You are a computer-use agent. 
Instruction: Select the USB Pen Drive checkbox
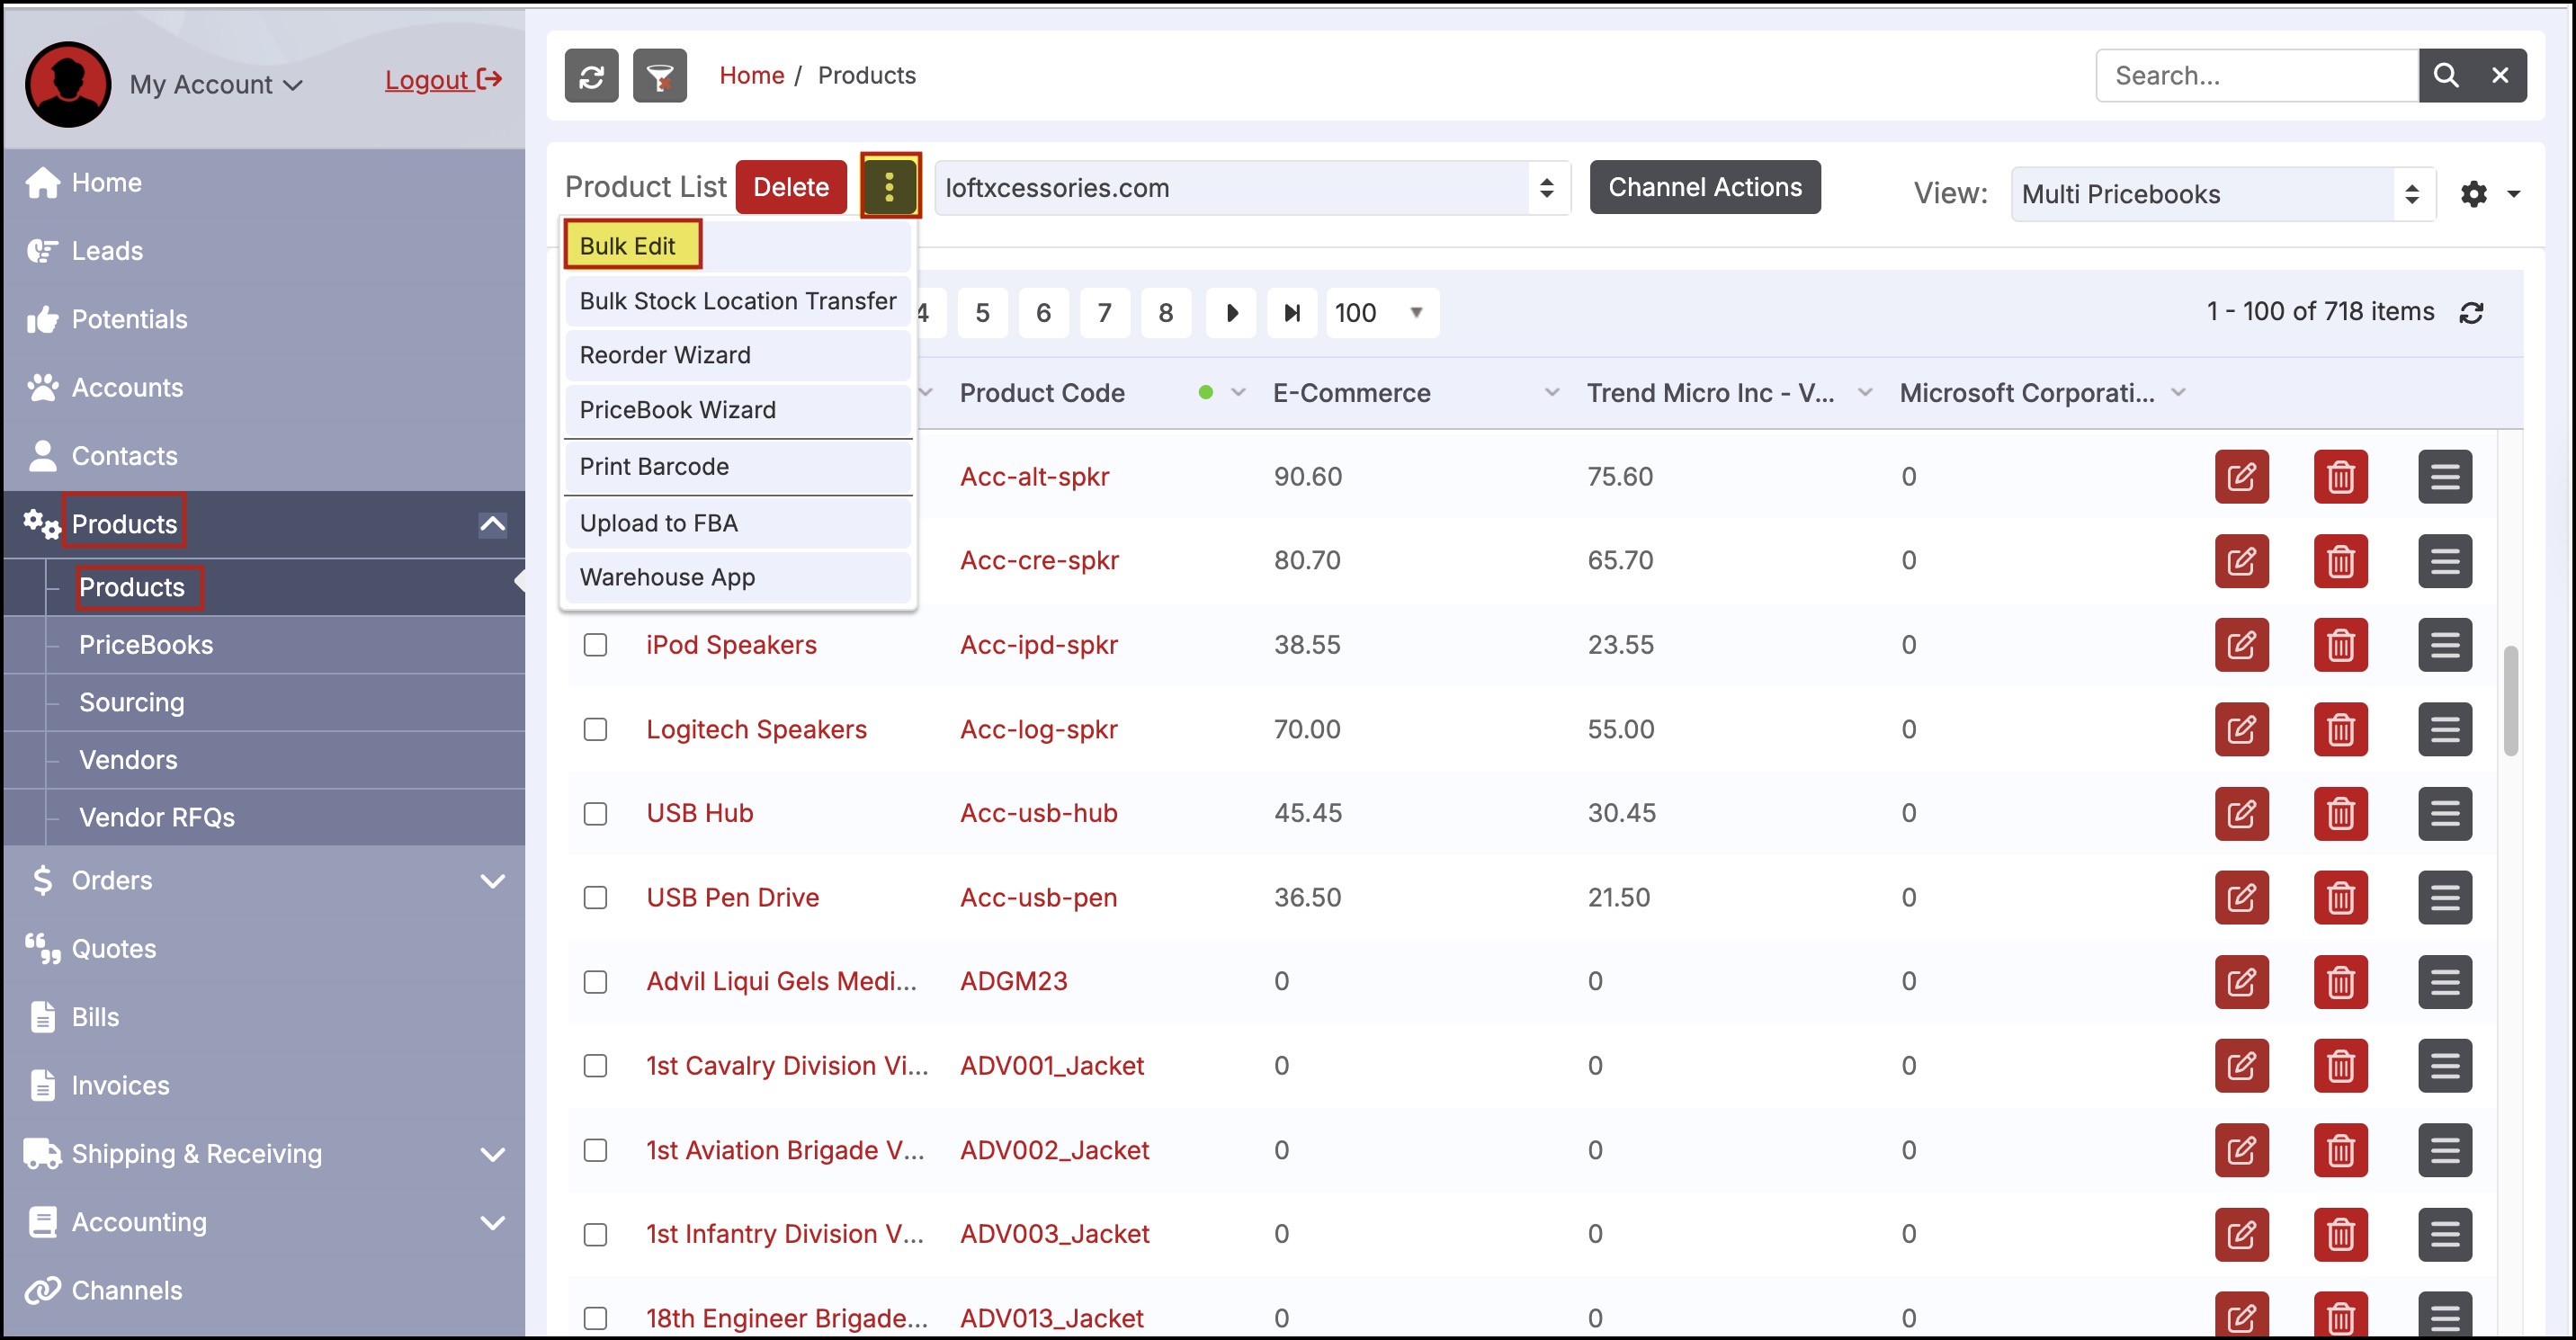click(x=595, y=897)
